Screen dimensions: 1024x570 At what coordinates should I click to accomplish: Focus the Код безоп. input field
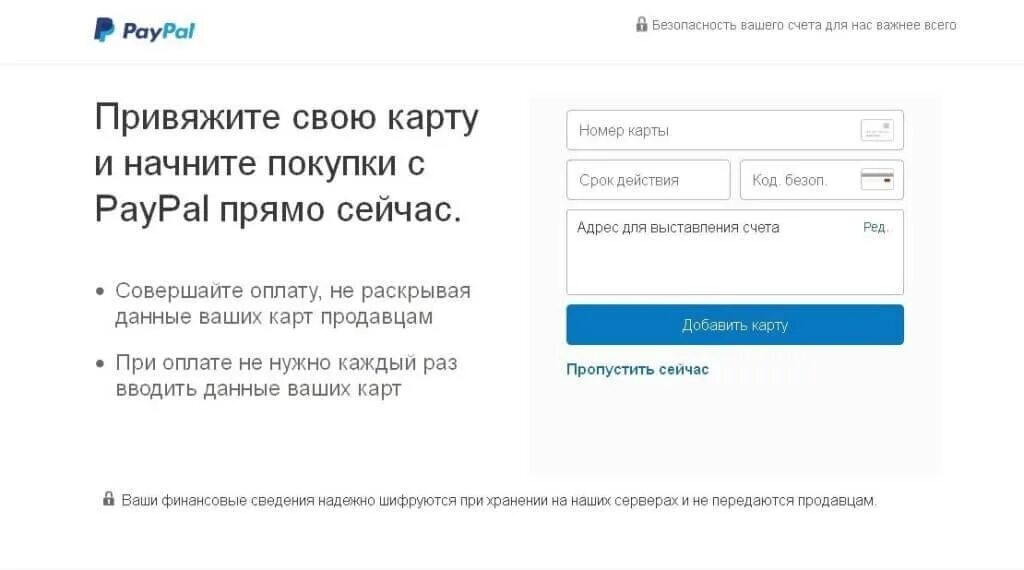click(822, 180)
